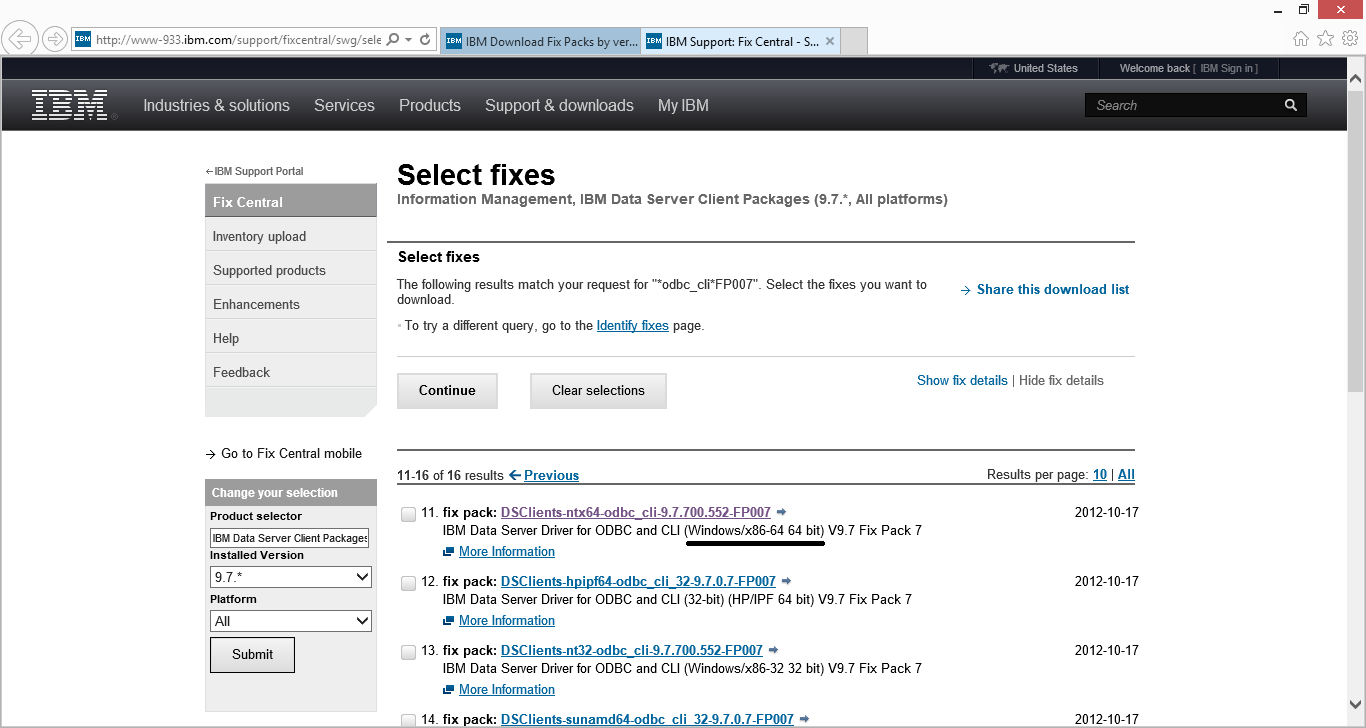Click the arrow icon before Share this download list

point(966,290)
